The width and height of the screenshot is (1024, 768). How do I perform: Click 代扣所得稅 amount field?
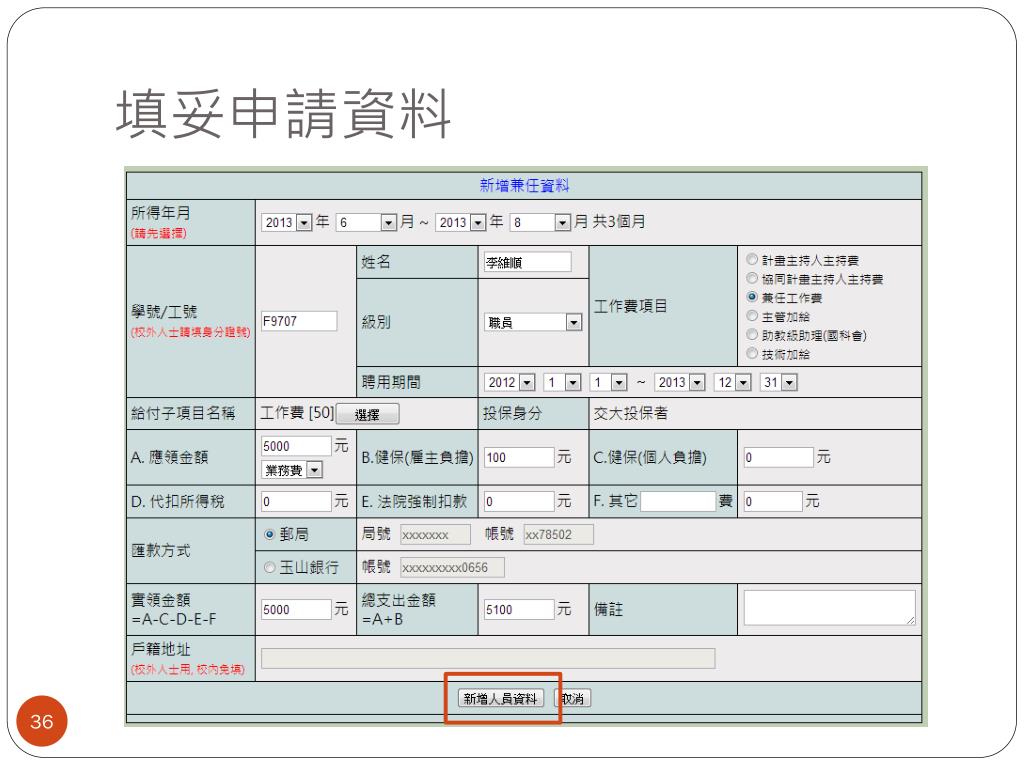(x=295, y=502)
